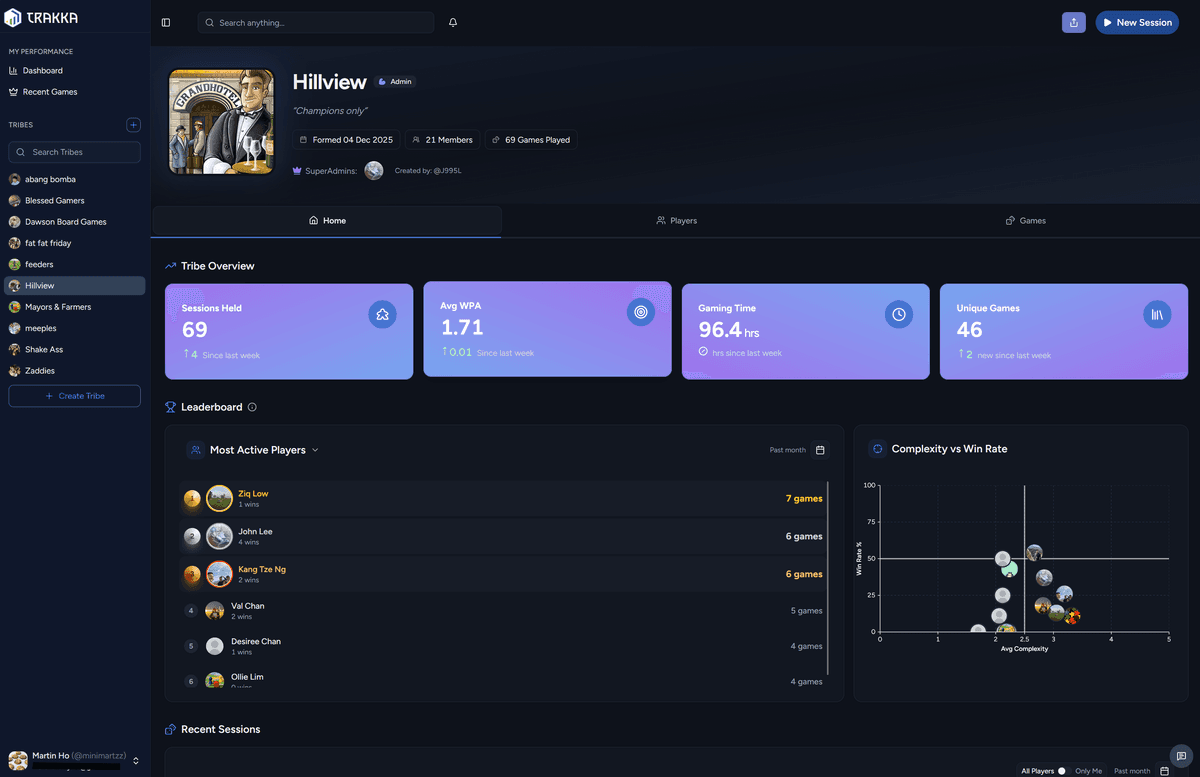Select the abang bomba tribe
Viewport: 1200px width, 777px height.
coord(75,179)
